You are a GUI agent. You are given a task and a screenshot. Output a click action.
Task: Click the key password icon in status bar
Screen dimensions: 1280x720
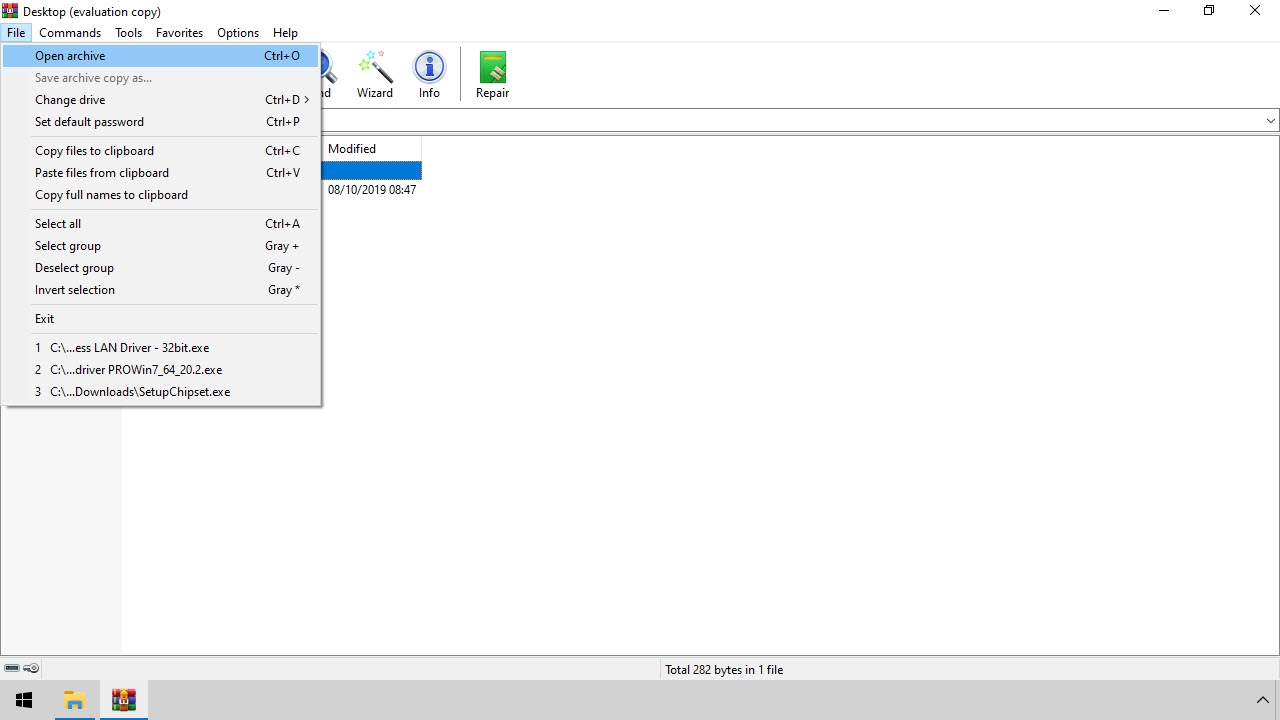[31, 668]
